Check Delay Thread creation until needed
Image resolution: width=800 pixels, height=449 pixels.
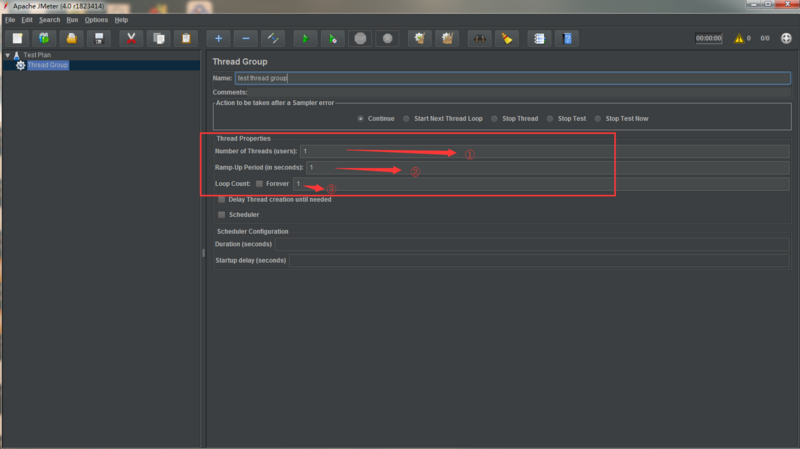click(x=221, y=199)
